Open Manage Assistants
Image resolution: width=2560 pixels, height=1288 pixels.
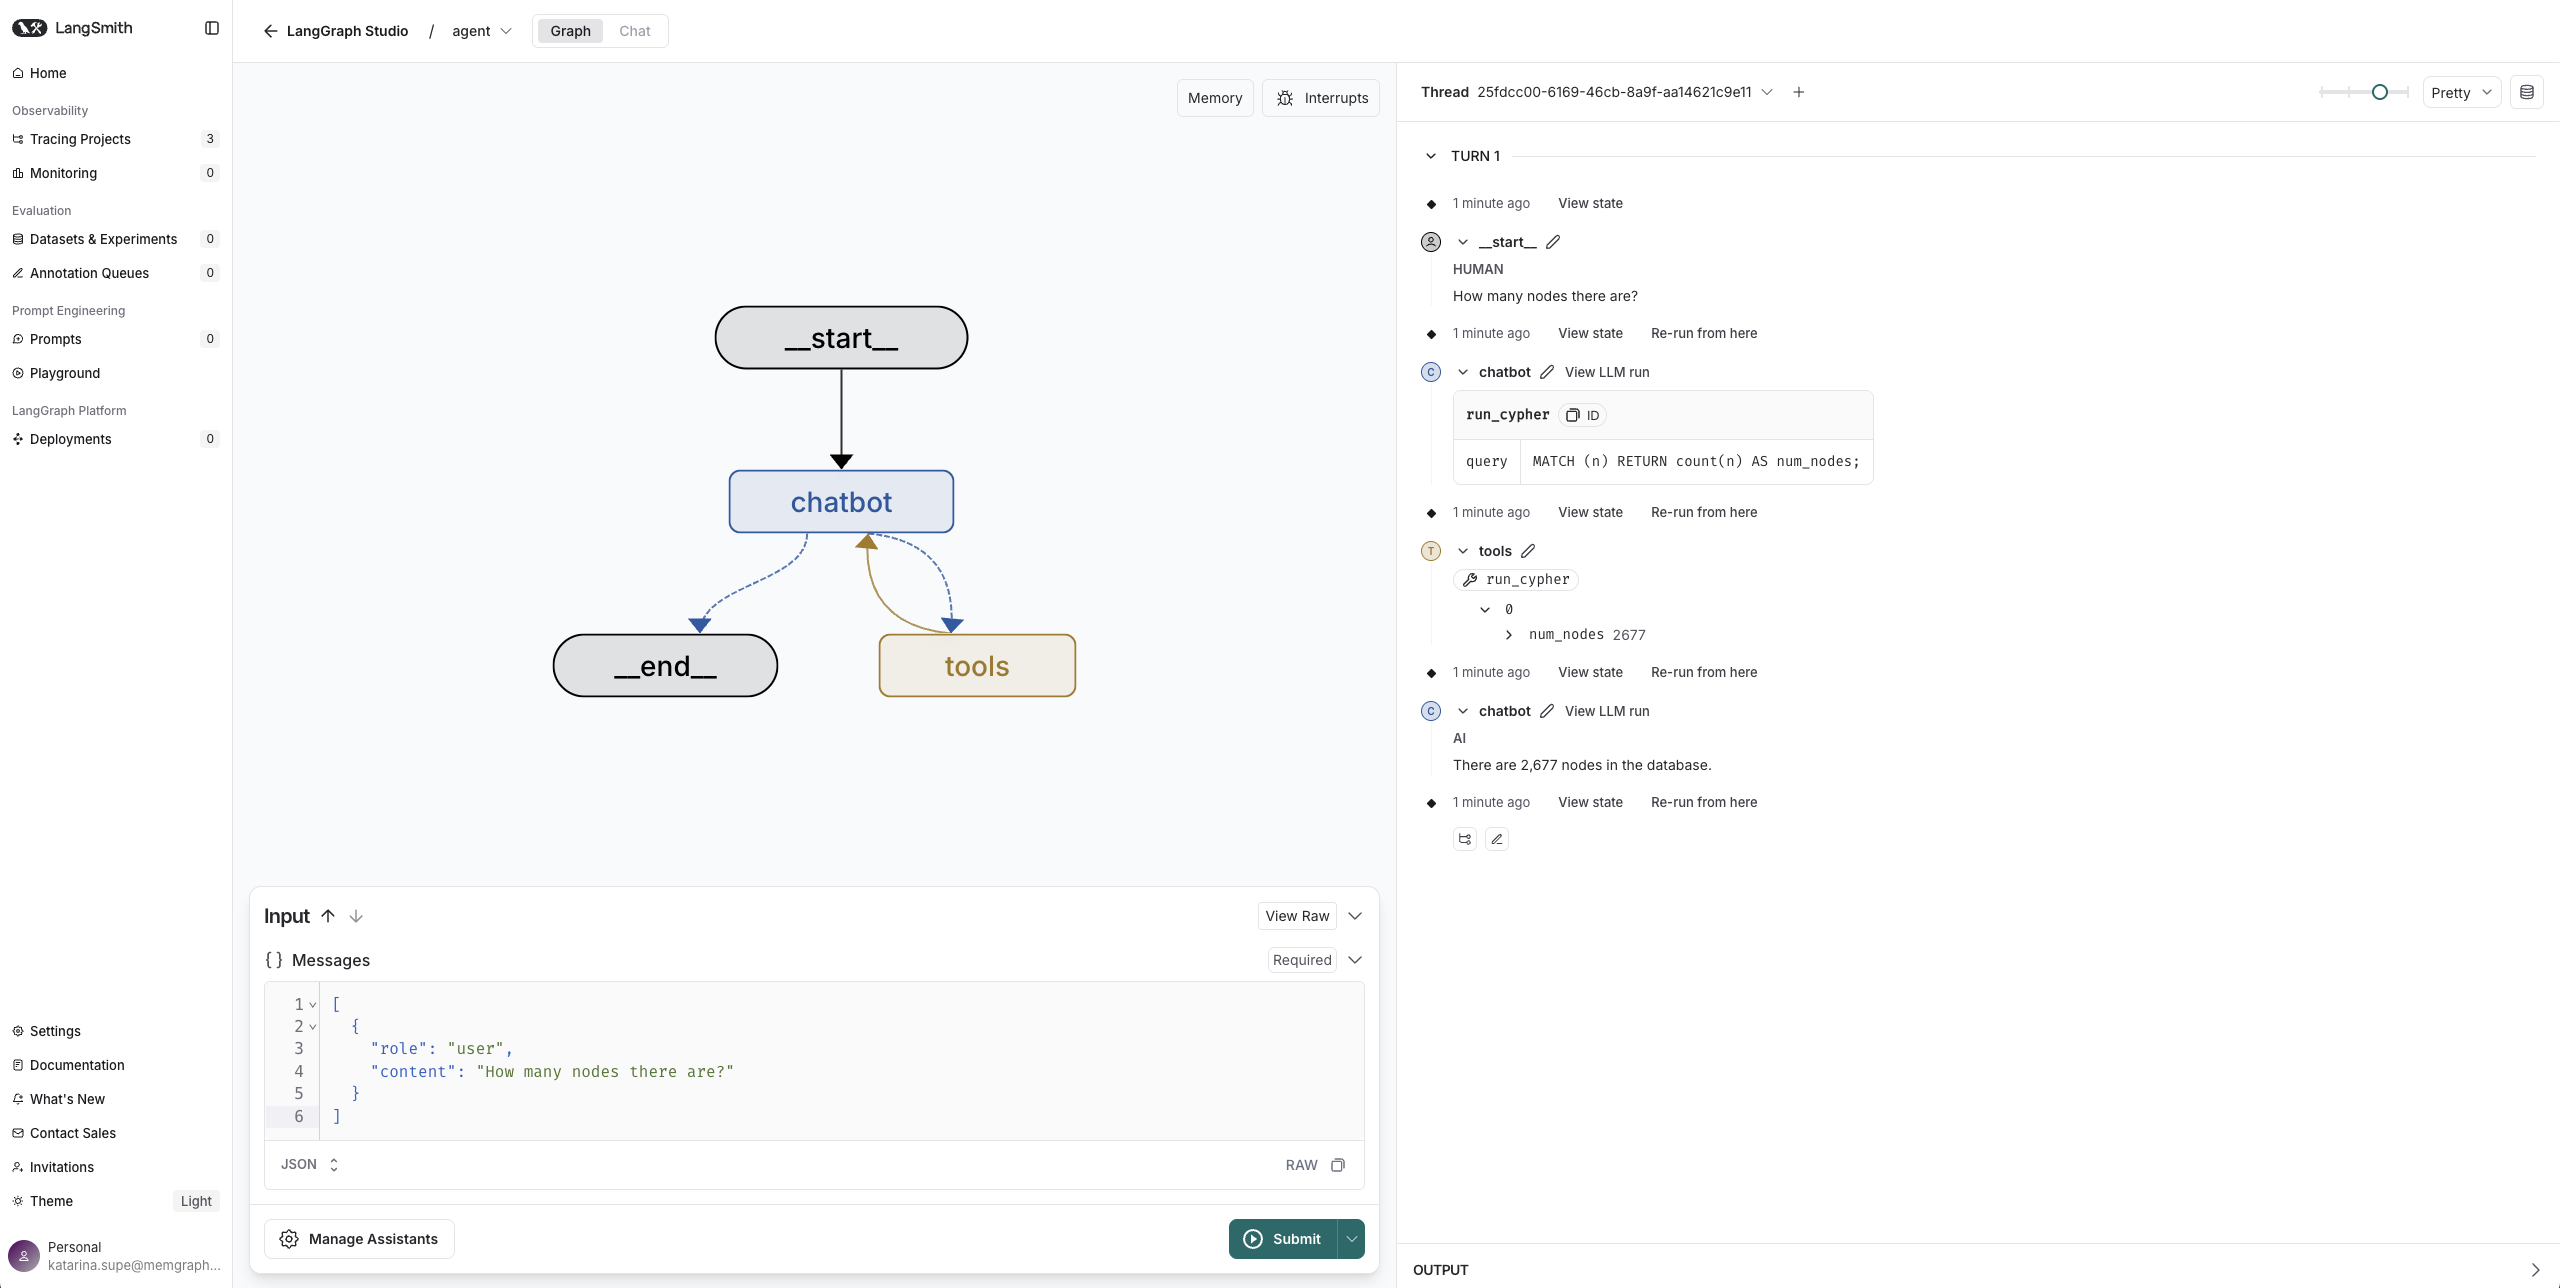pyautogui.click(x=359, y=1239)
